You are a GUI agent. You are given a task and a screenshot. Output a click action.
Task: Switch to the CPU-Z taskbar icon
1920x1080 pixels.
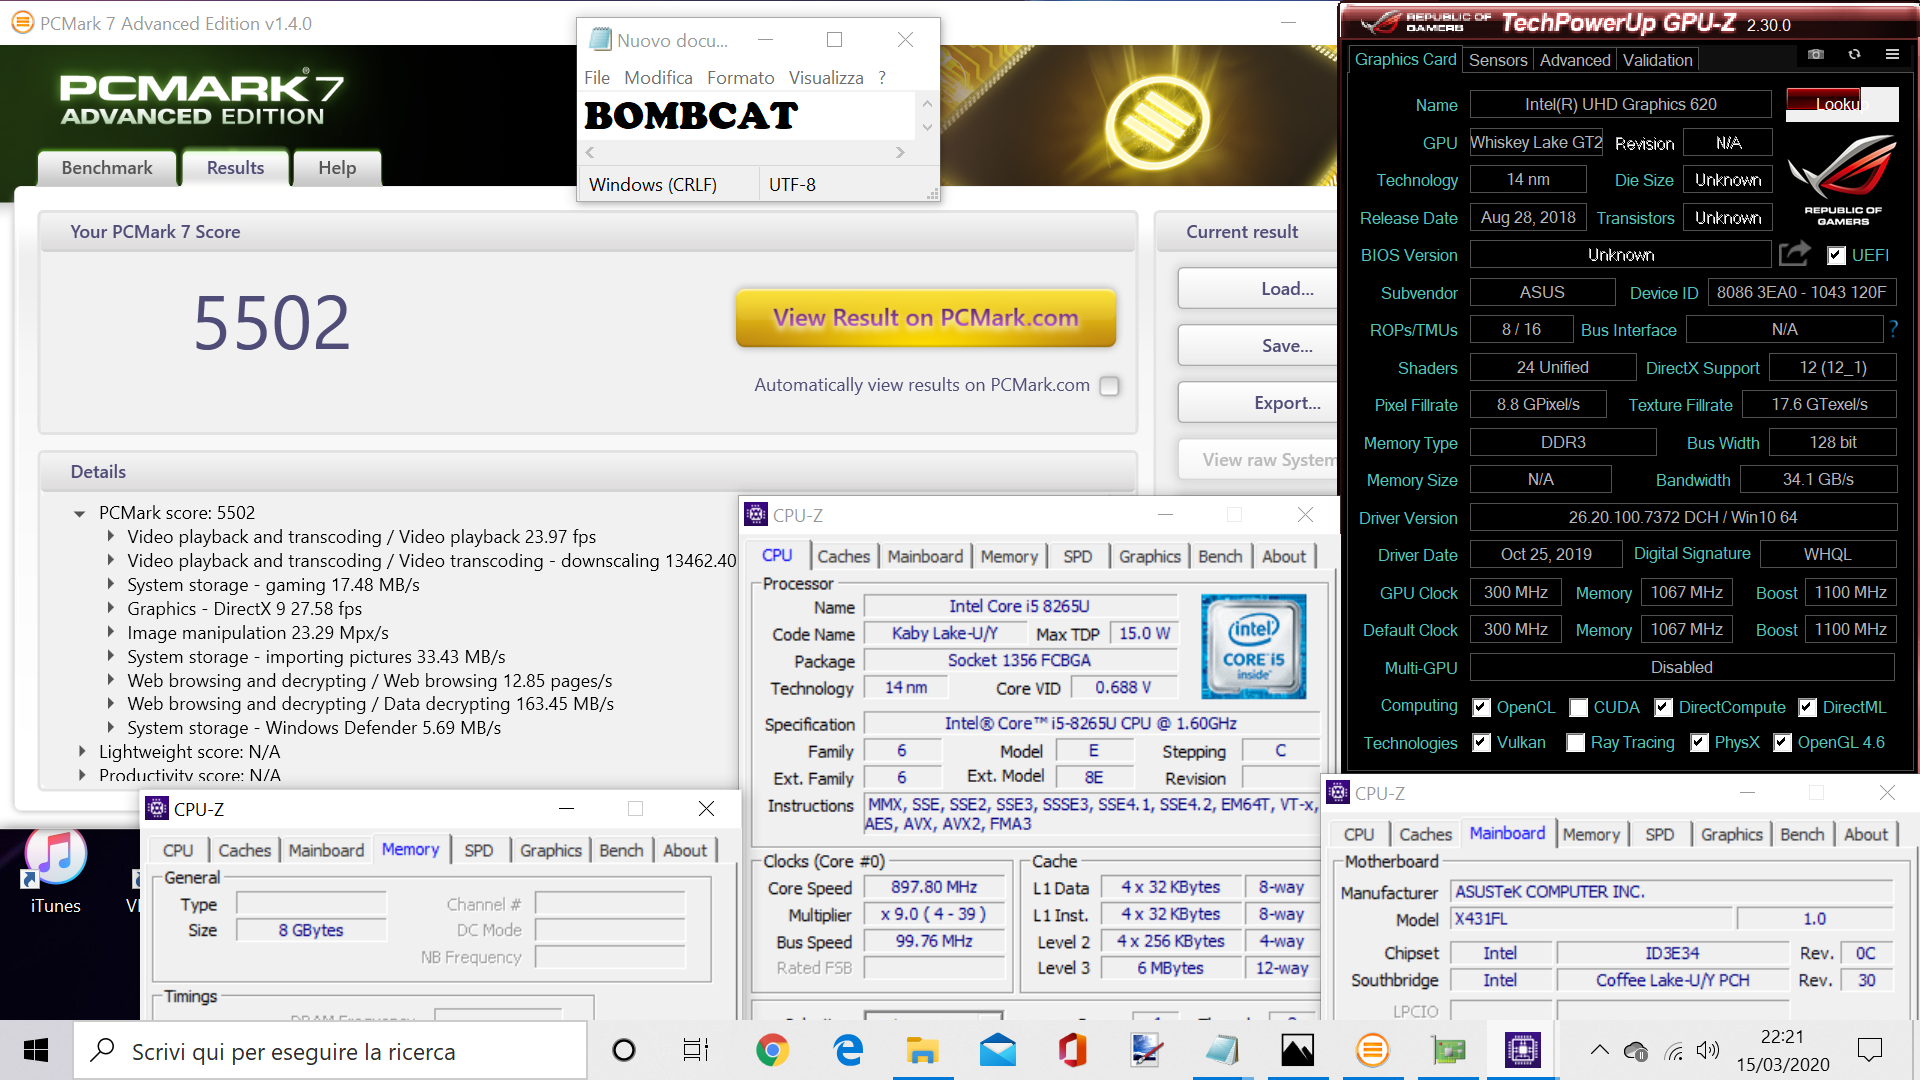click(1522, 1050)
